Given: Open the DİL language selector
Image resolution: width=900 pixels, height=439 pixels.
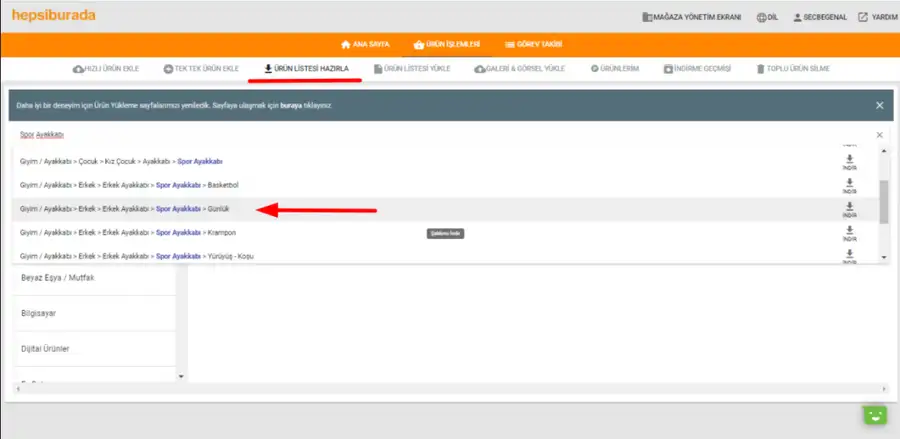Looking at the screenshot, I should pyautogui.click(x=767, y=17).
